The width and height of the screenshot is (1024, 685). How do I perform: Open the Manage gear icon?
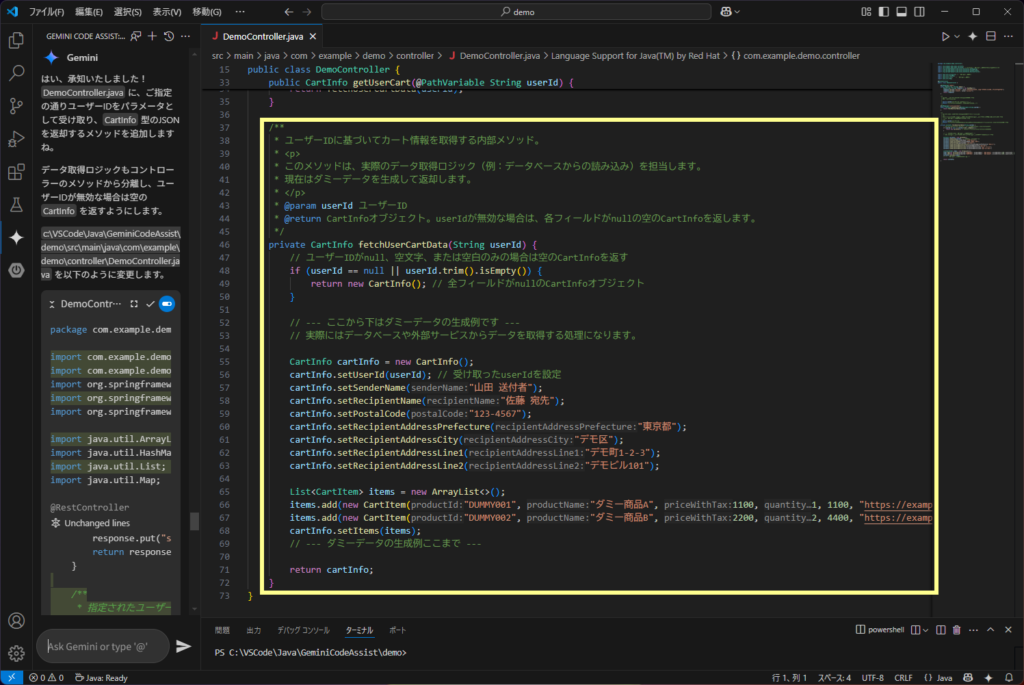click(x=16, y=652)
